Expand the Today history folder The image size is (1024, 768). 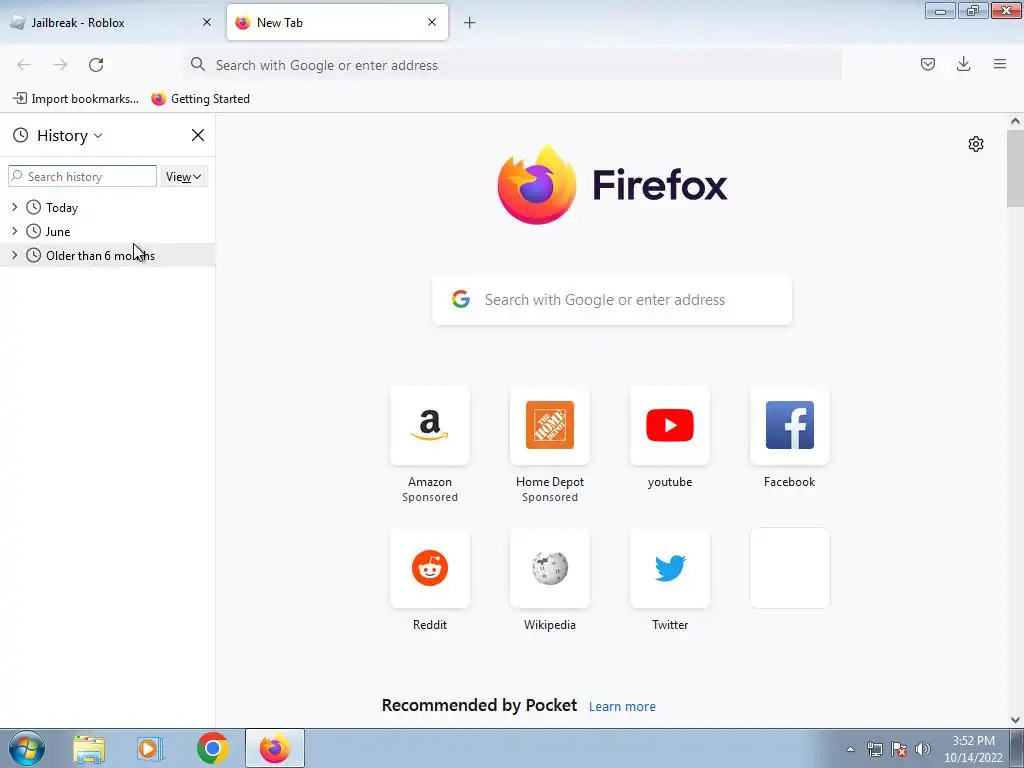pos(14,208)
